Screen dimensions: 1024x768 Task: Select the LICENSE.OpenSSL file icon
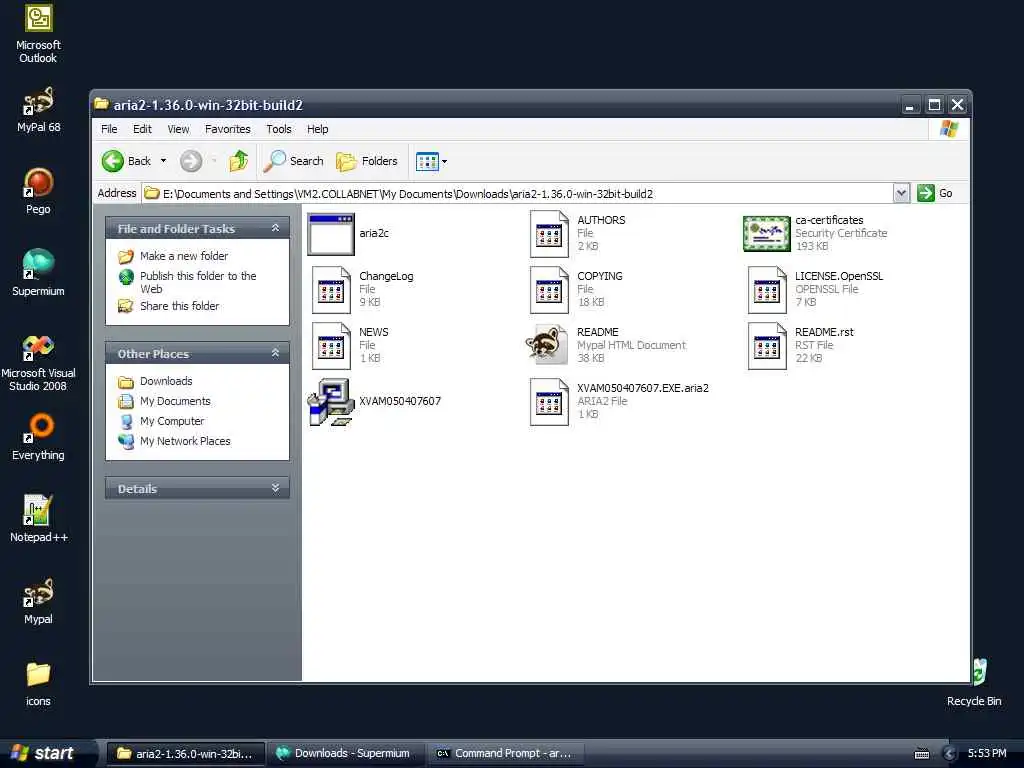coord(767,289)
